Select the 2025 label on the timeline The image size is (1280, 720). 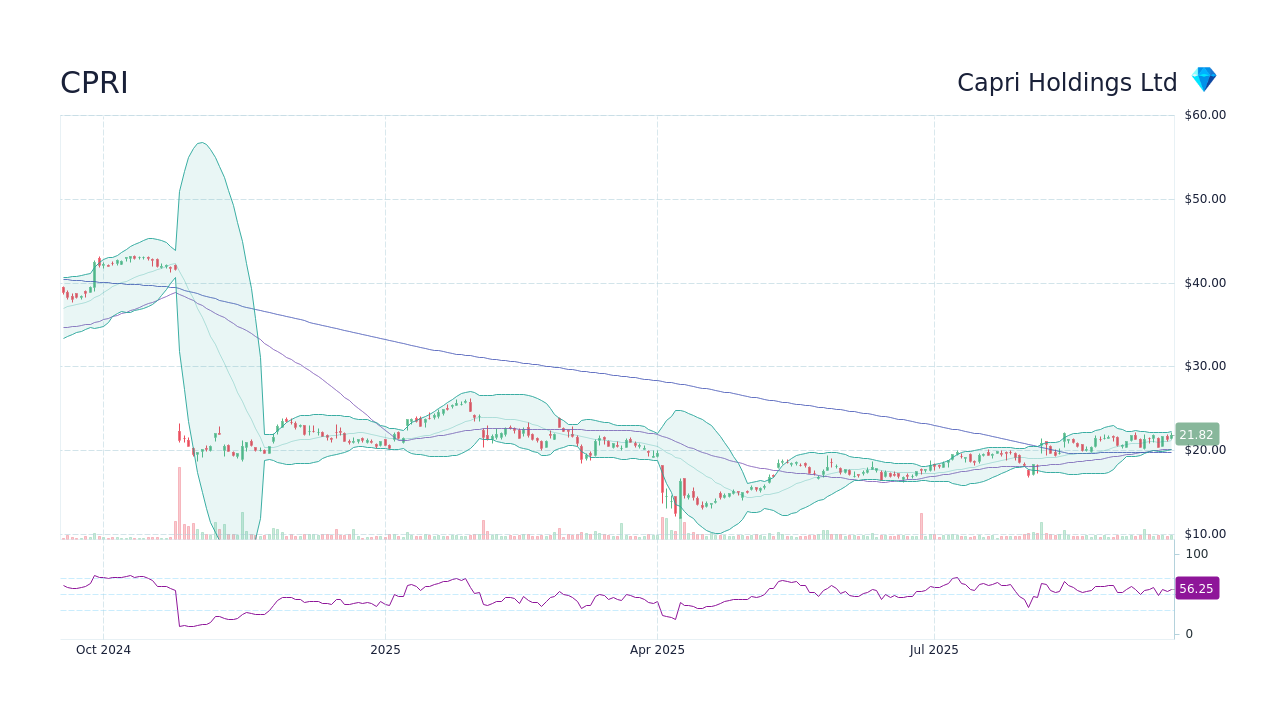click(x=385, y=650)
